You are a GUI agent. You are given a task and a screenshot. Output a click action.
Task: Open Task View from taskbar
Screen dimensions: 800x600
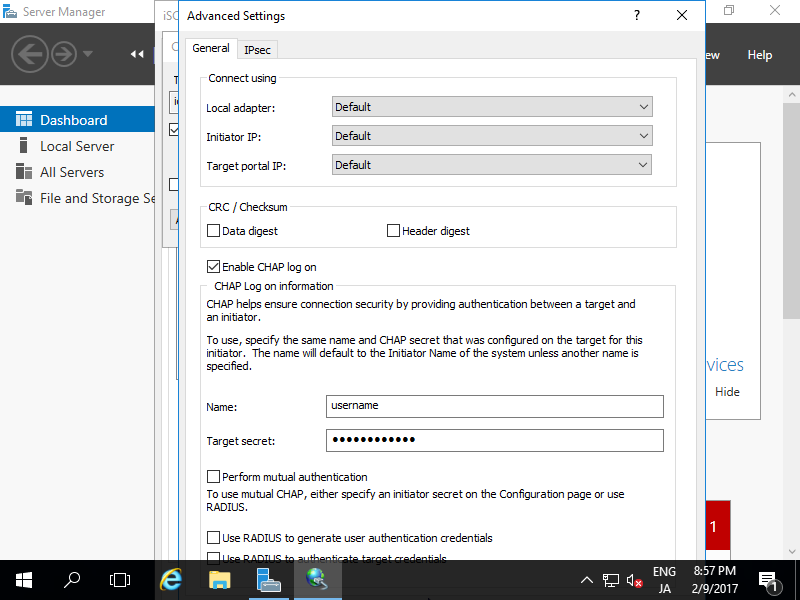click(119, 580)
